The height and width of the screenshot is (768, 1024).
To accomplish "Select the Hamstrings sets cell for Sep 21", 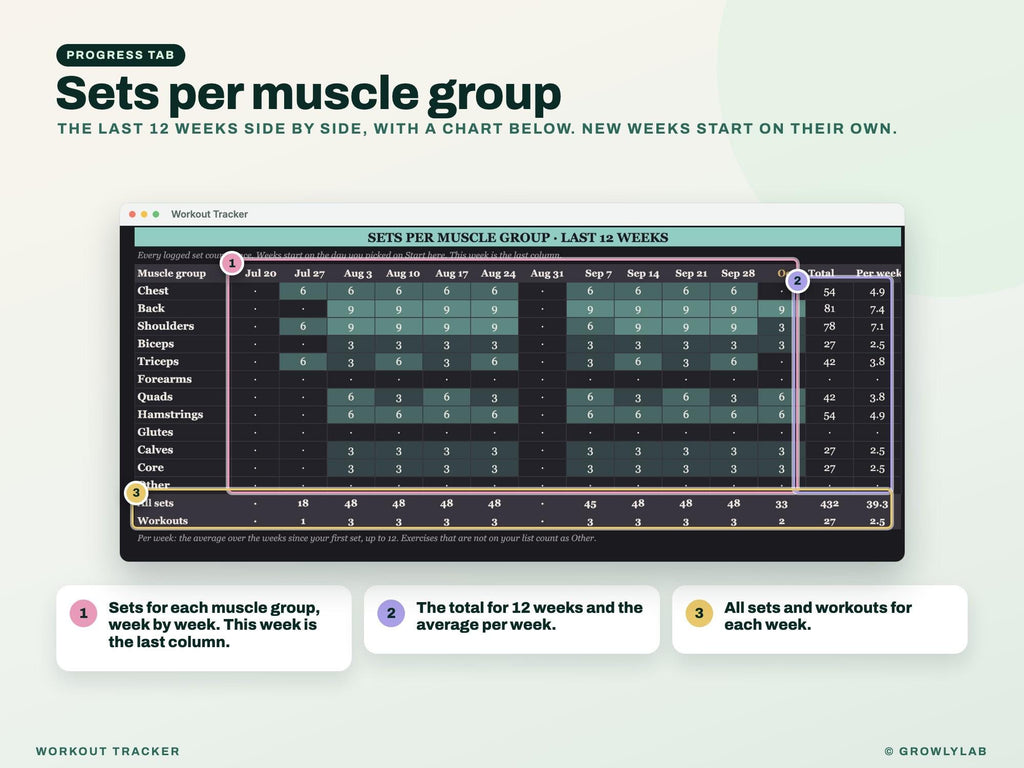I will click(x=686, y=415).
